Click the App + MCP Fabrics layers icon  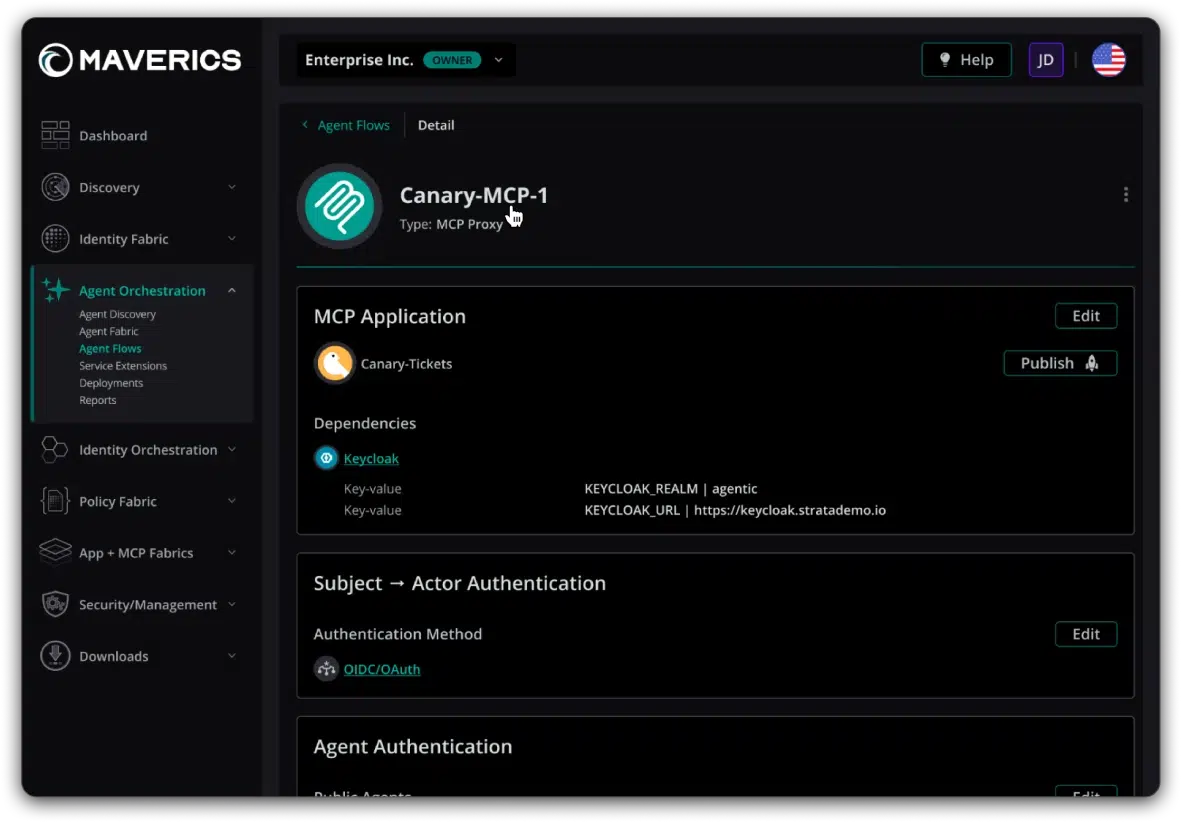pyautogui.click(x=53, y=553)
